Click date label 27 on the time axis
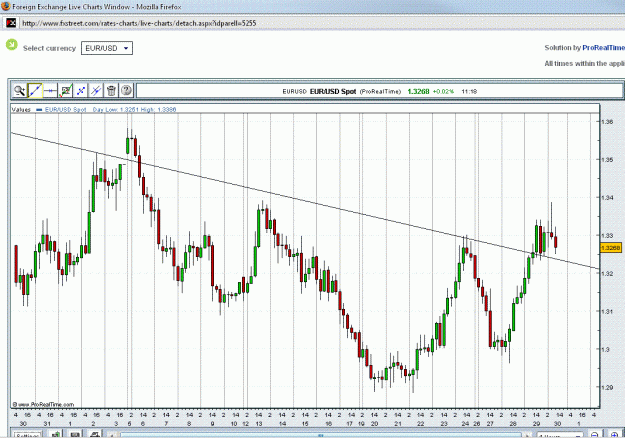This screenshot has width=625, height=438. 490,424
